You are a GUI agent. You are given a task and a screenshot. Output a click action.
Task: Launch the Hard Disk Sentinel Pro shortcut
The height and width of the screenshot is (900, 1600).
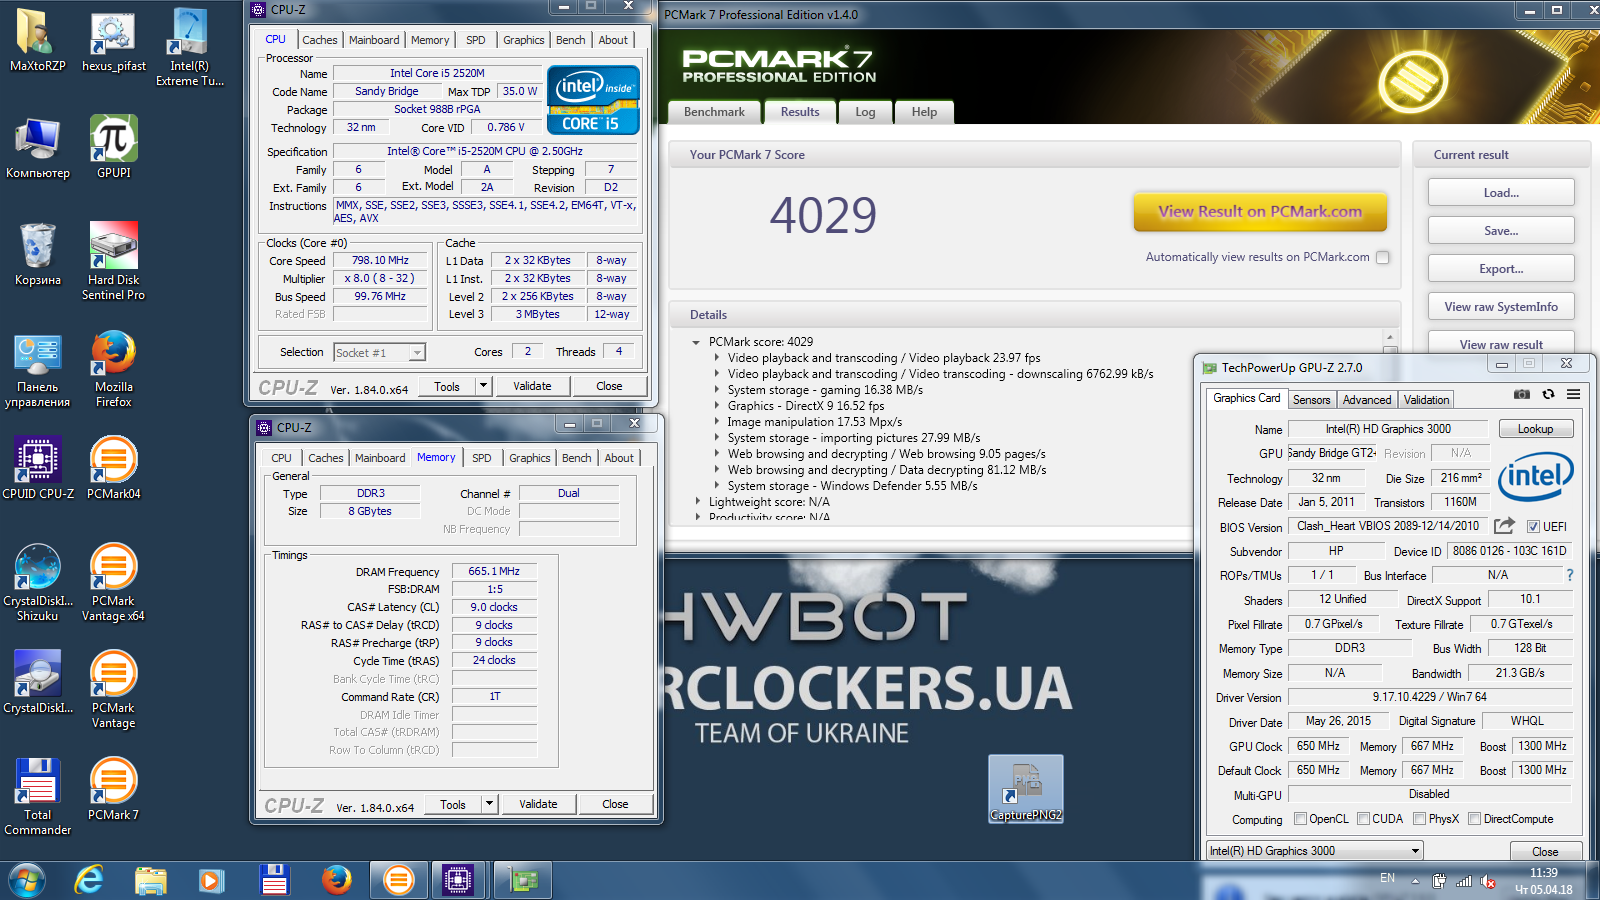[113, 261]
